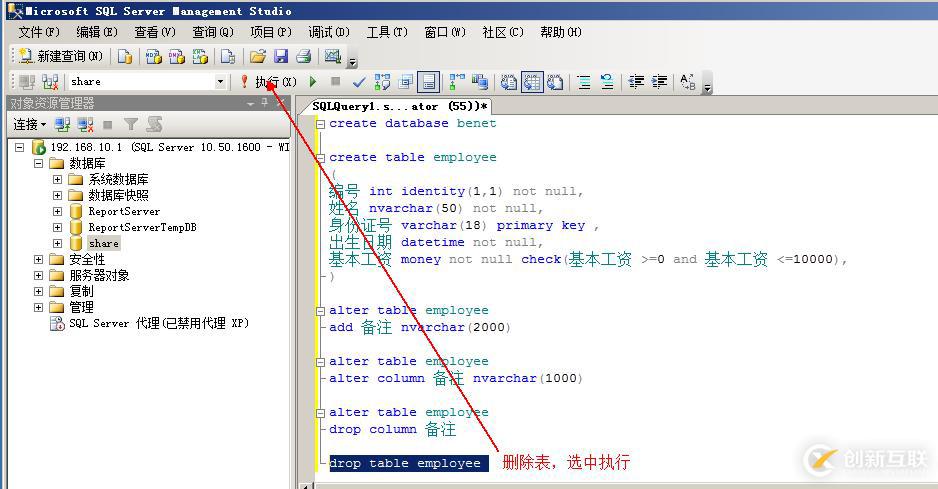Click the Parse checkmark icon
Viewport: 938px width, 489px height.
pos(359,81)
